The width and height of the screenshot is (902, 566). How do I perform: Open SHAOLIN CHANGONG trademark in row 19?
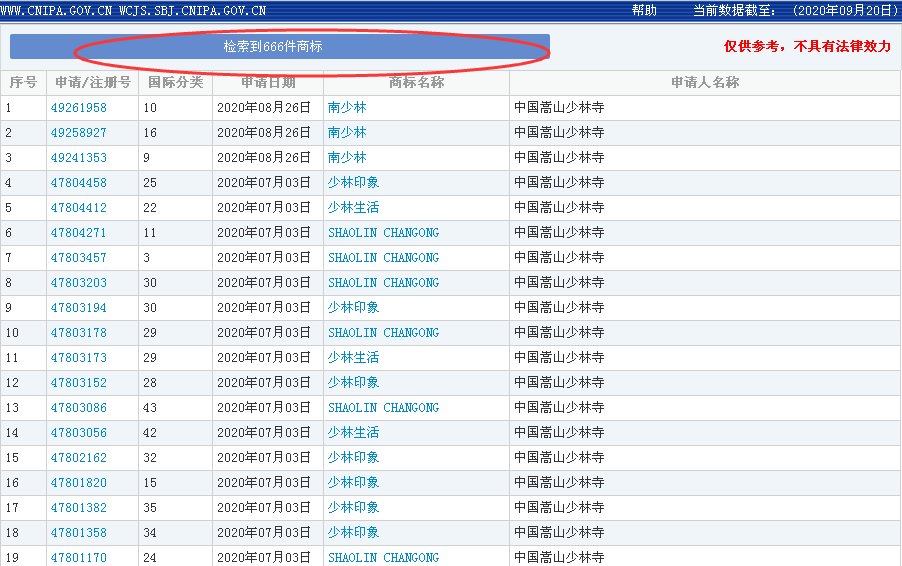coord(384,558)
